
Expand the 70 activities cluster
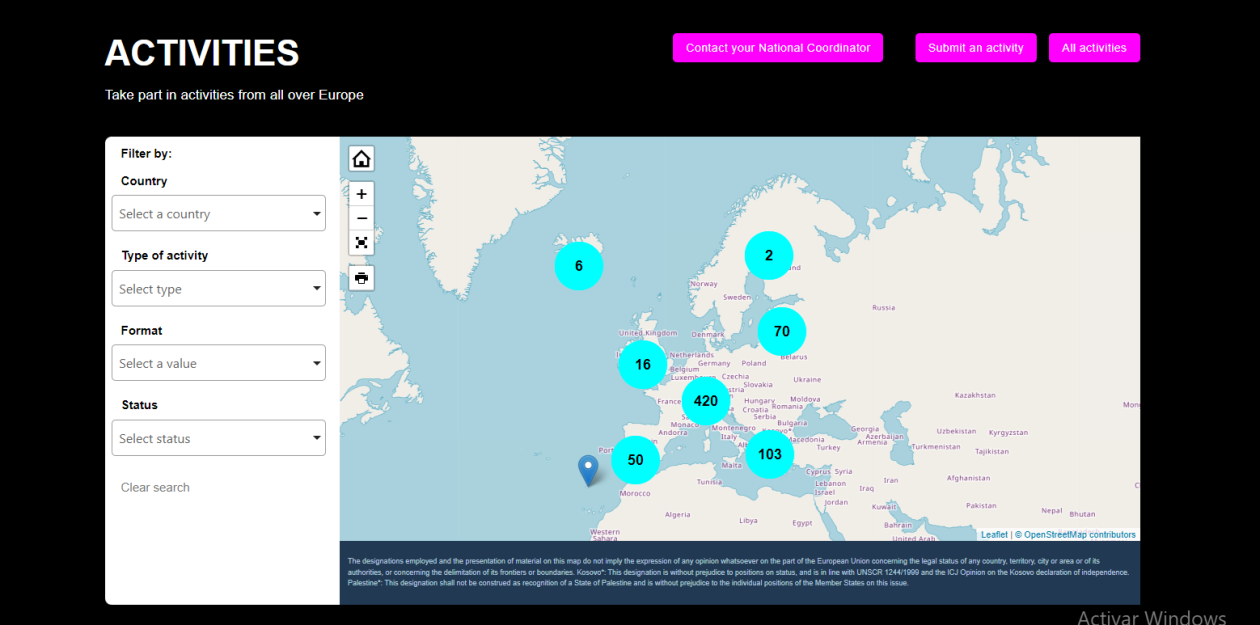pos(781,331)
